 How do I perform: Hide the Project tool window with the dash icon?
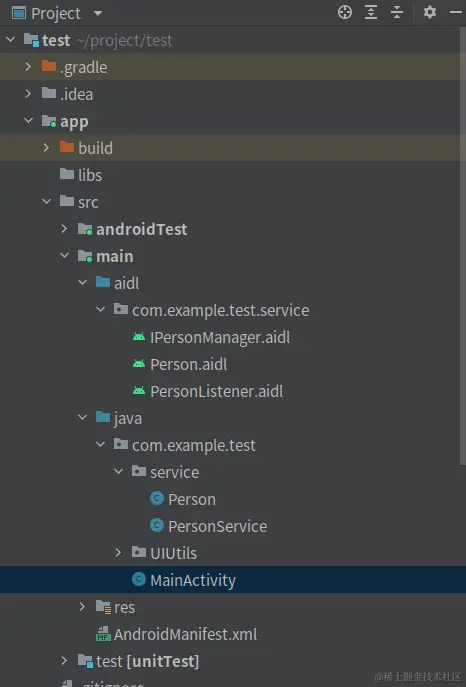456,13
